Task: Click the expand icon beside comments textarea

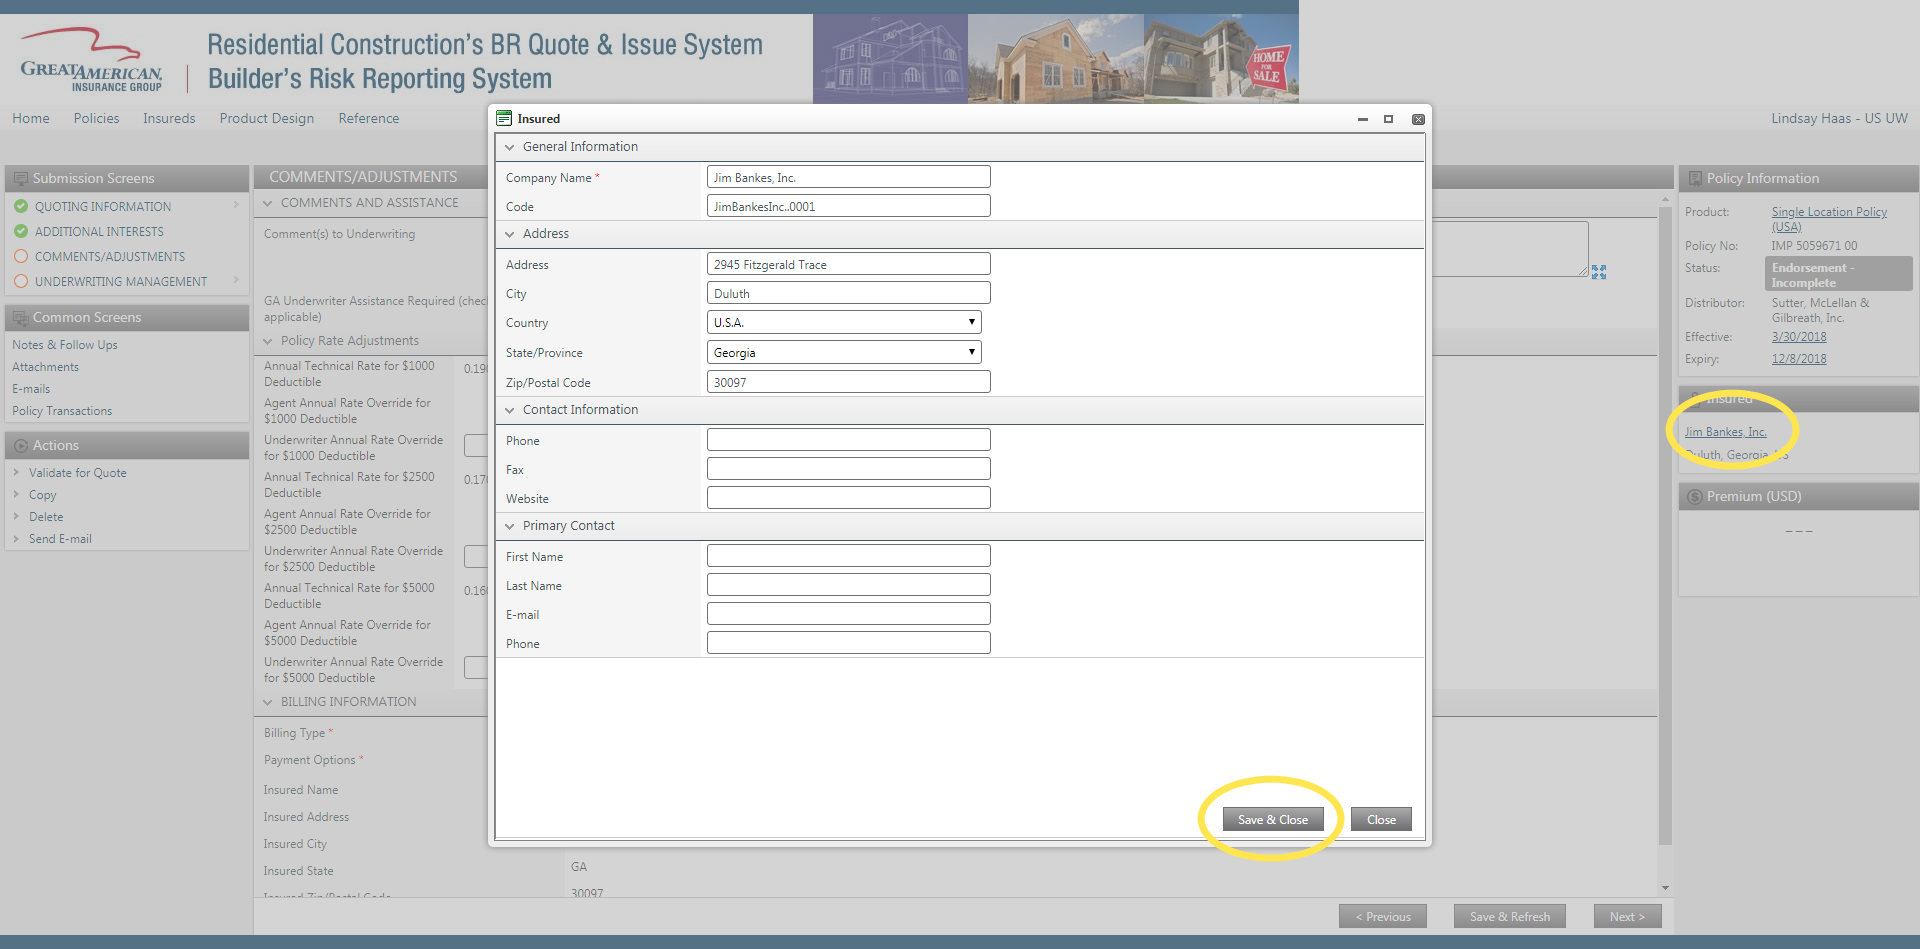Action: click(1598, 272)
